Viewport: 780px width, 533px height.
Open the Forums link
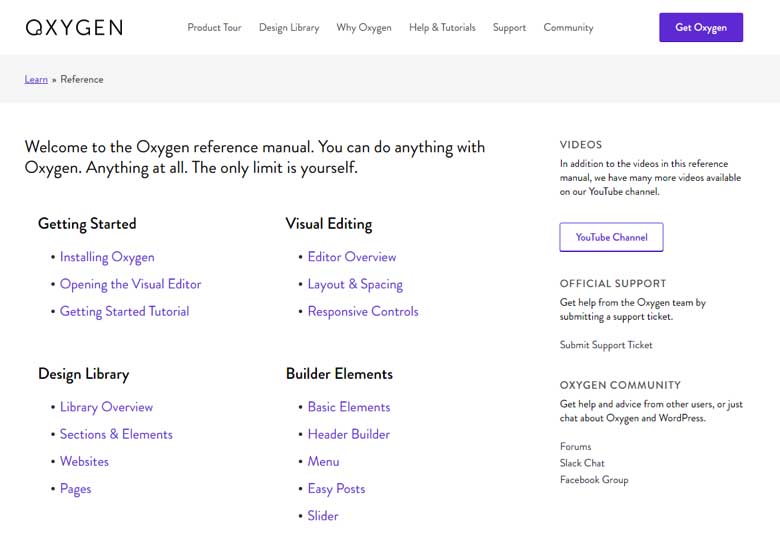[576, 446]
